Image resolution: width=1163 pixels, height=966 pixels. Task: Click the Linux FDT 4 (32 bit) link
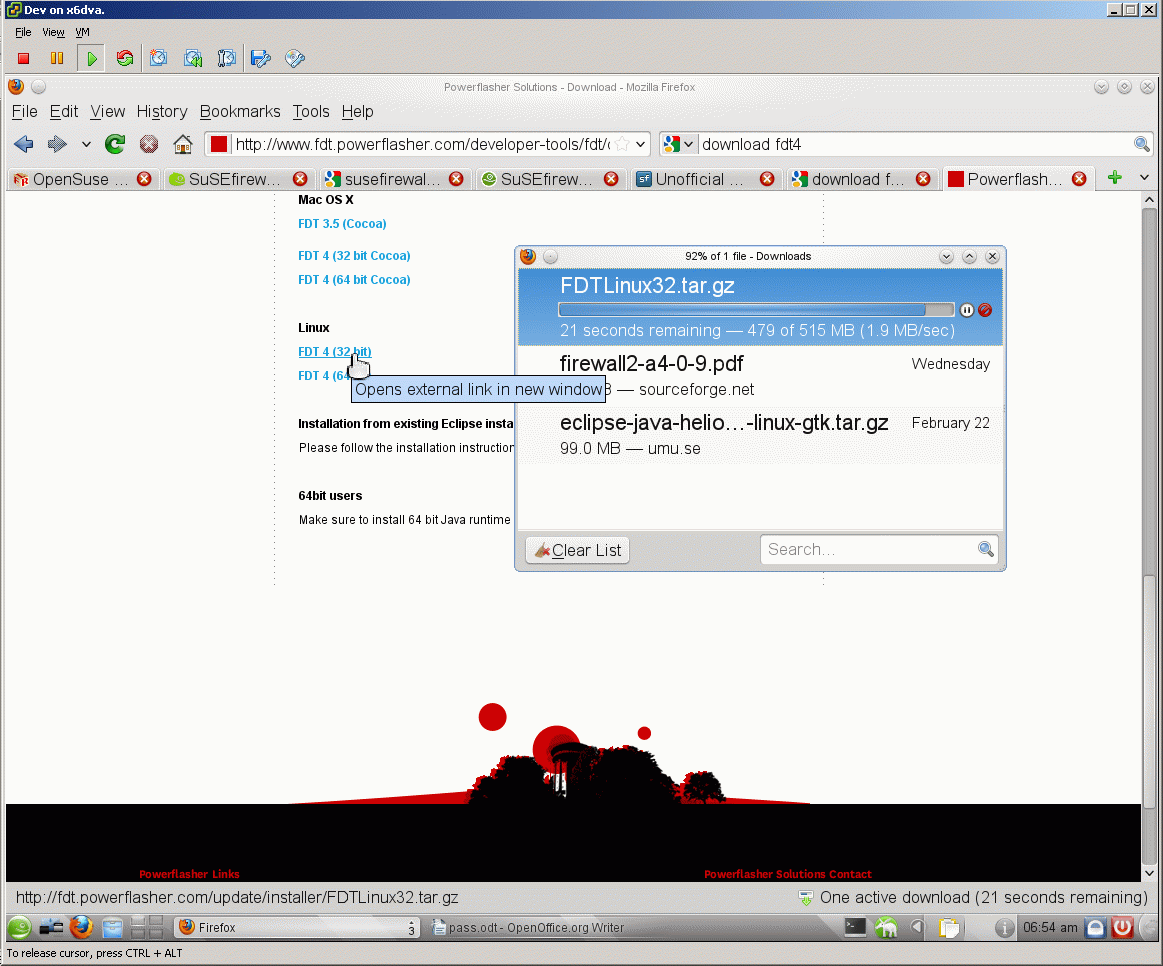pos(335,352)
